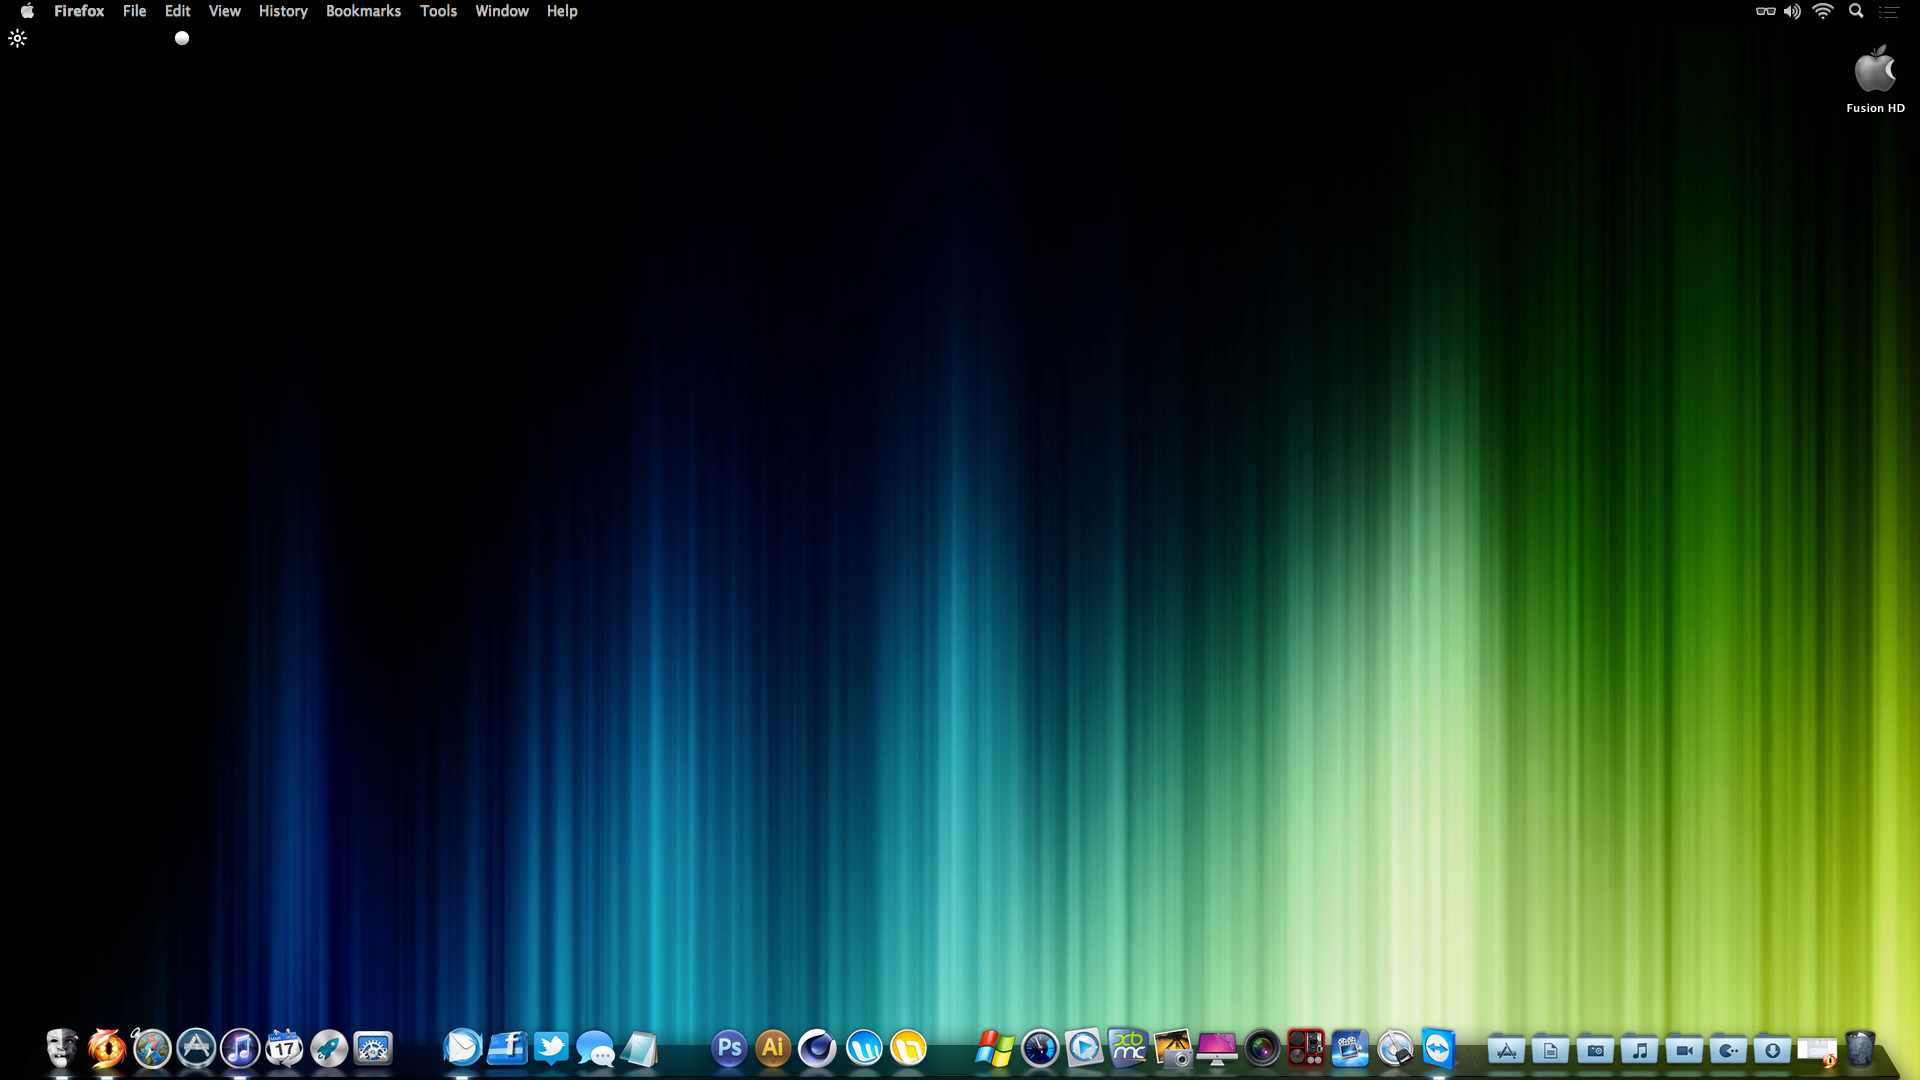Expand the Downloads folder stack in dock

click(x=1772, y=1050)
